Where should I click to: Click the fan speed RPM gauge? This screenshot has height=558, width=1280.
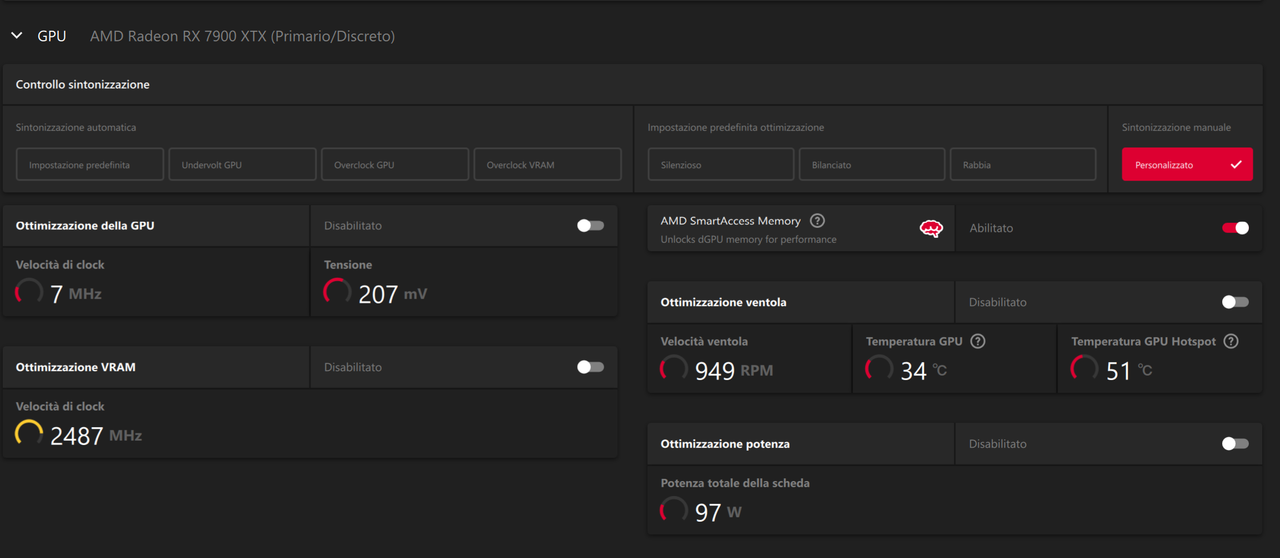point(674,370)
